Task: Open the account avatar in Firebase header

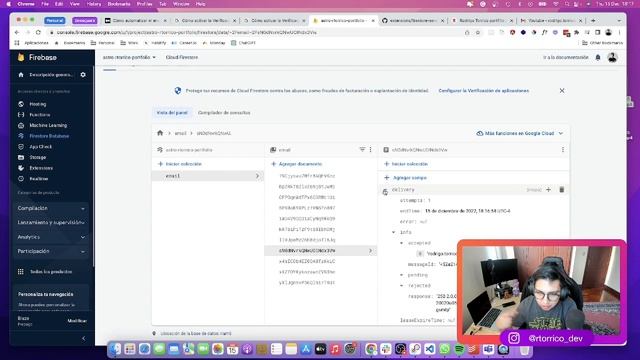Action: pos(612,58)
